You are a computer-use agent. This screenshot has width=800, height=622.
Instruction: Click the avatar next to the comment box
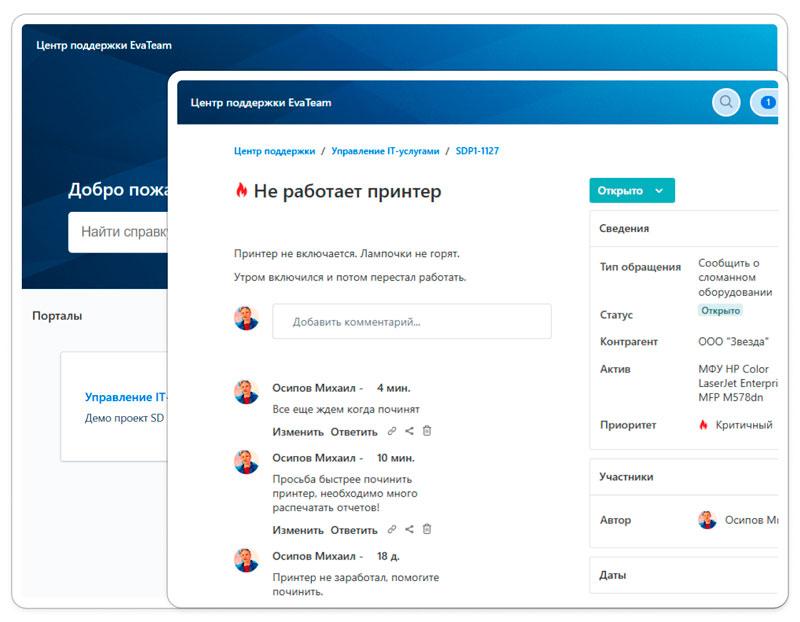click(x=246, y=321)
